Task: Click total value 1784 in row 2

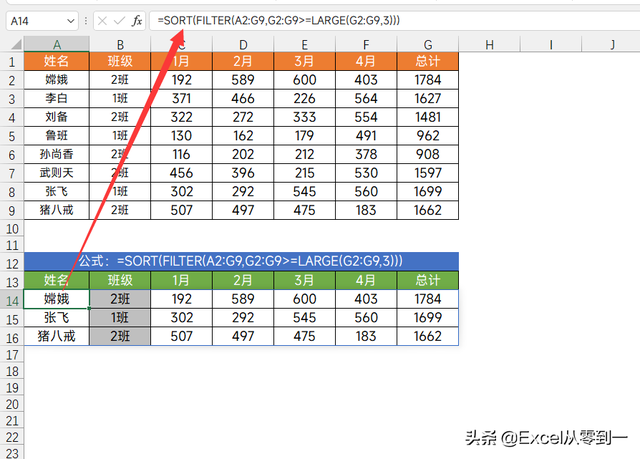Action: pos(428,80)
